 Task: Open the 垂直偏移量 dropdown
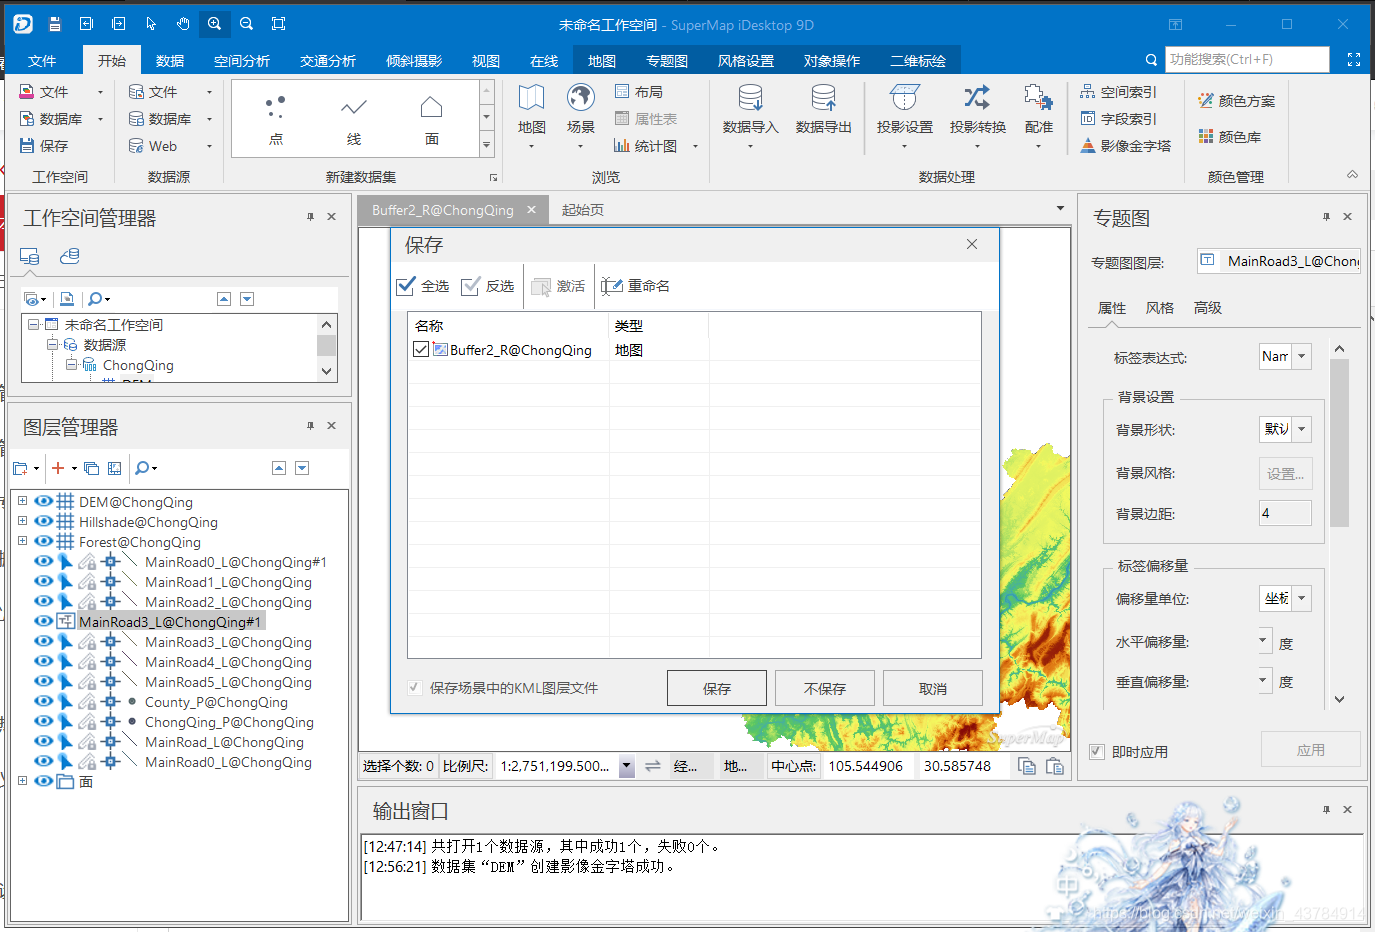click(1263, 680)
